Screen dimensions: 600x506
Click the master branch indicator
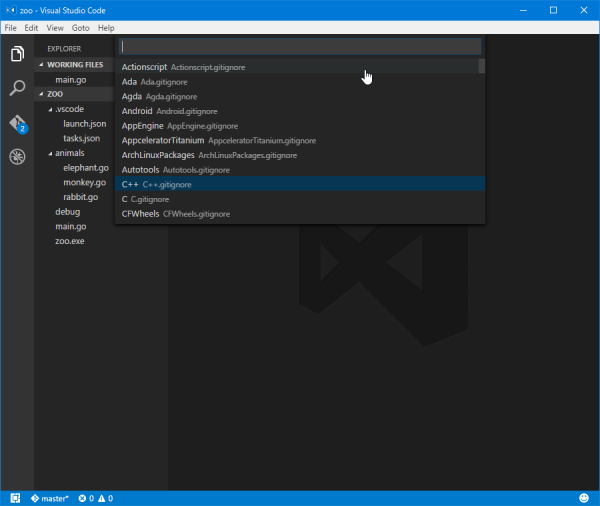coord(50,498)
